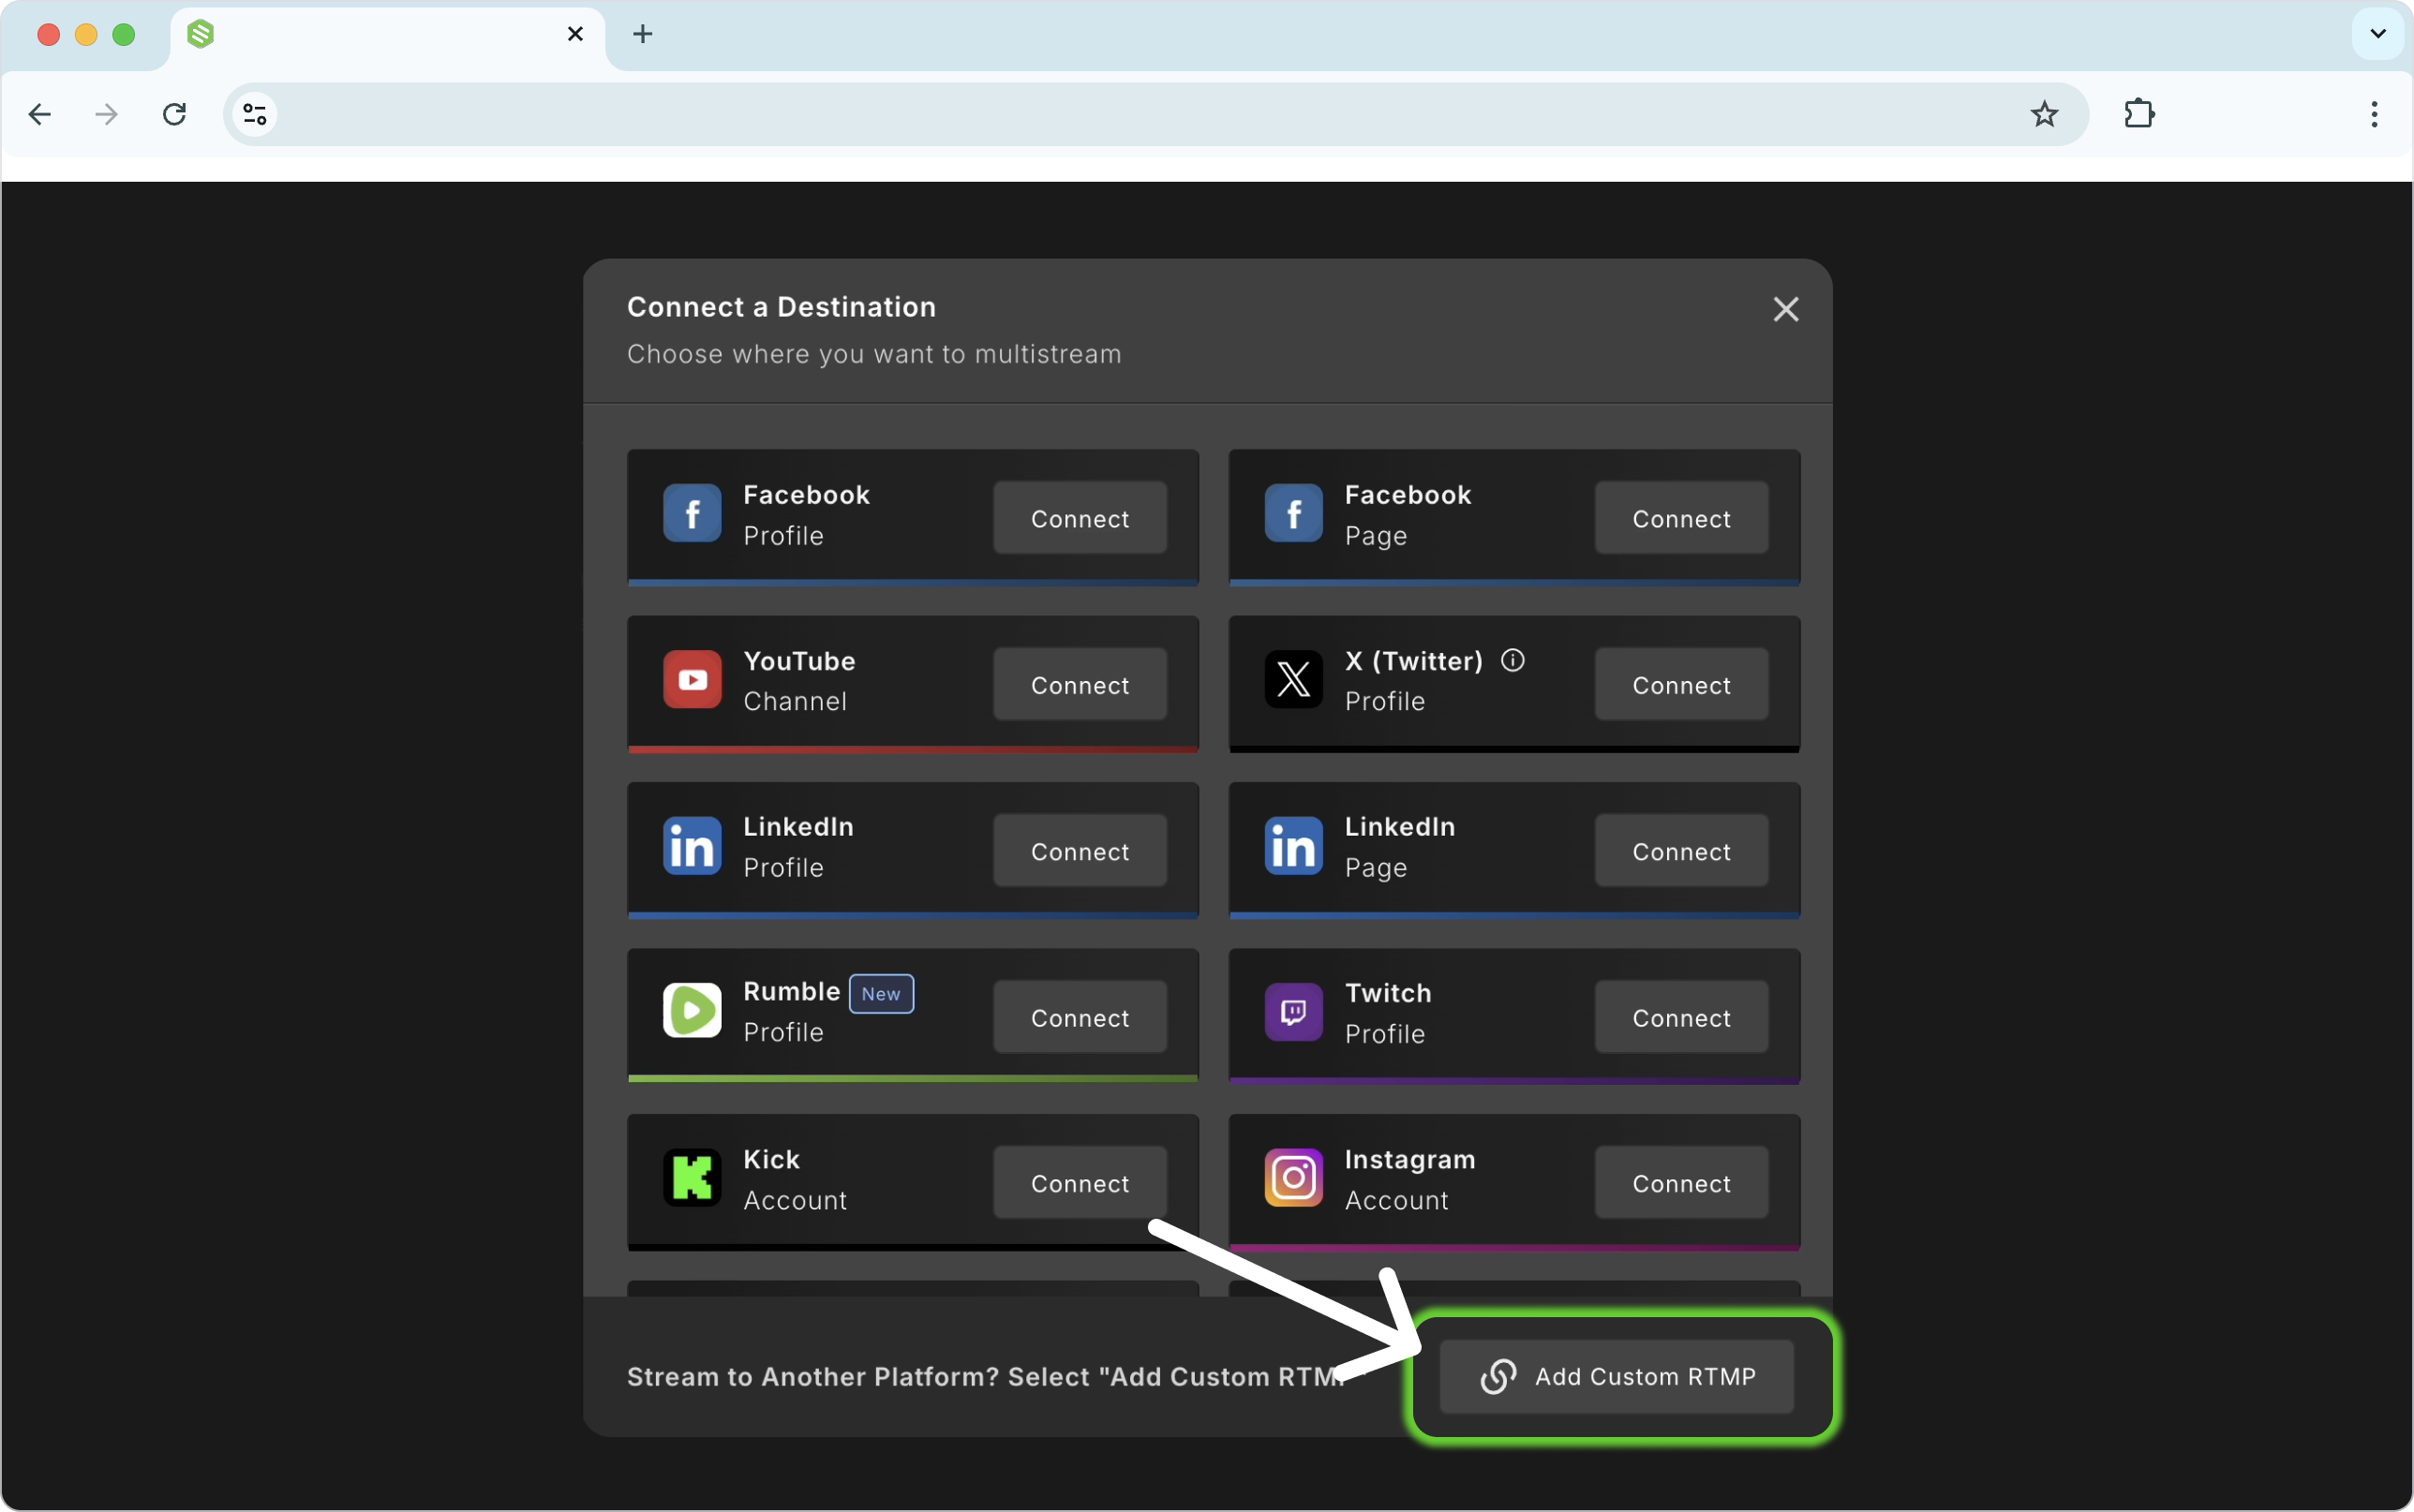The height and width of the screenshot is (1512, 2414).
Task: Bookmark this page with the star
Action: [x=2044, y=114]
